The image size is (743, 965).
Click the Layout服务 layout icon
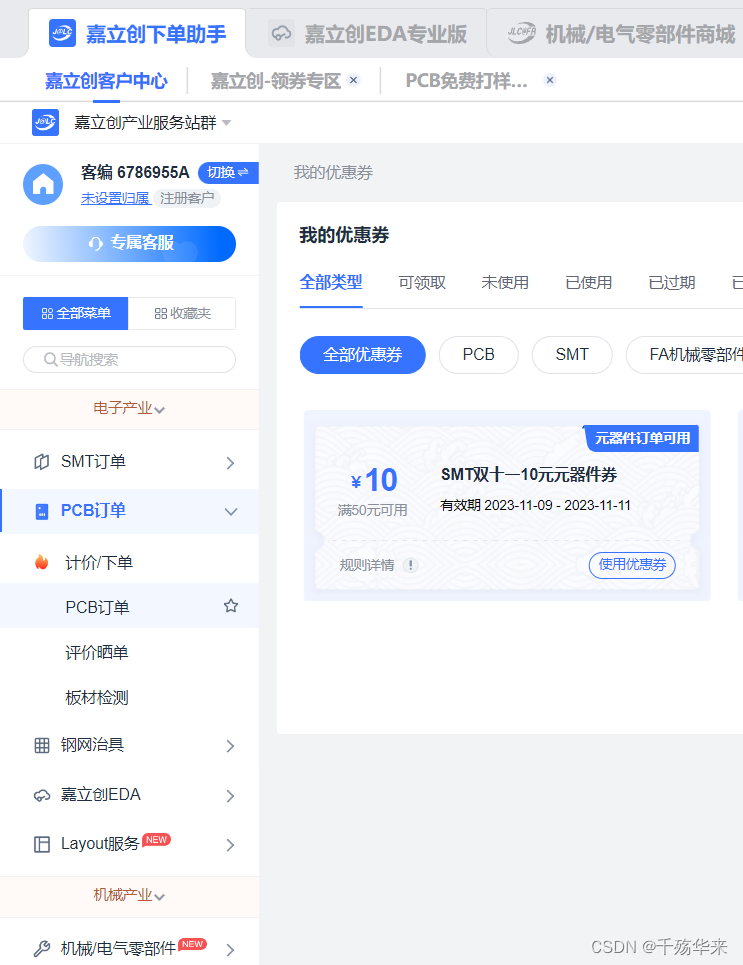[x=41, y=844]
